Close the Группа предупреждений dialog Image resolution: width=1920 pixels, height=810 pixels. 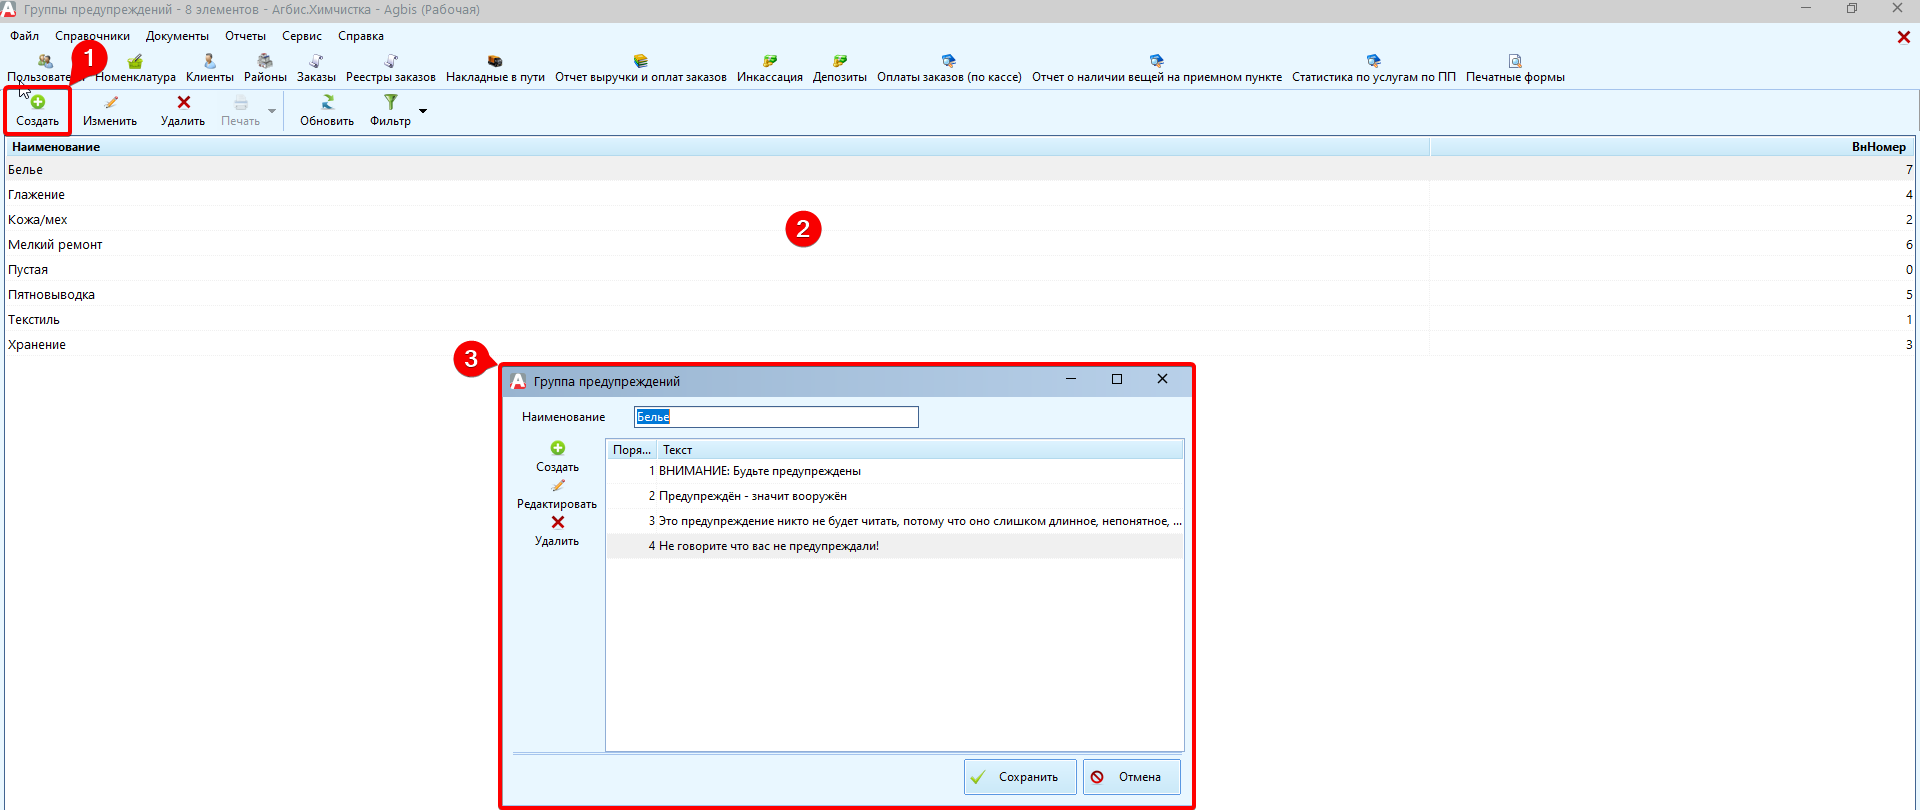pos(1162,379)
